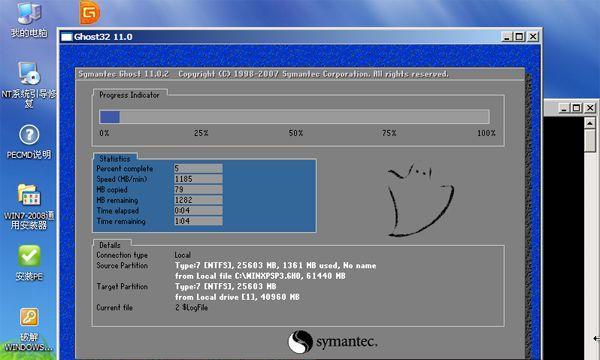
Task: Launch the 破解WINDOWS key icon
Action: click(29, 330)
